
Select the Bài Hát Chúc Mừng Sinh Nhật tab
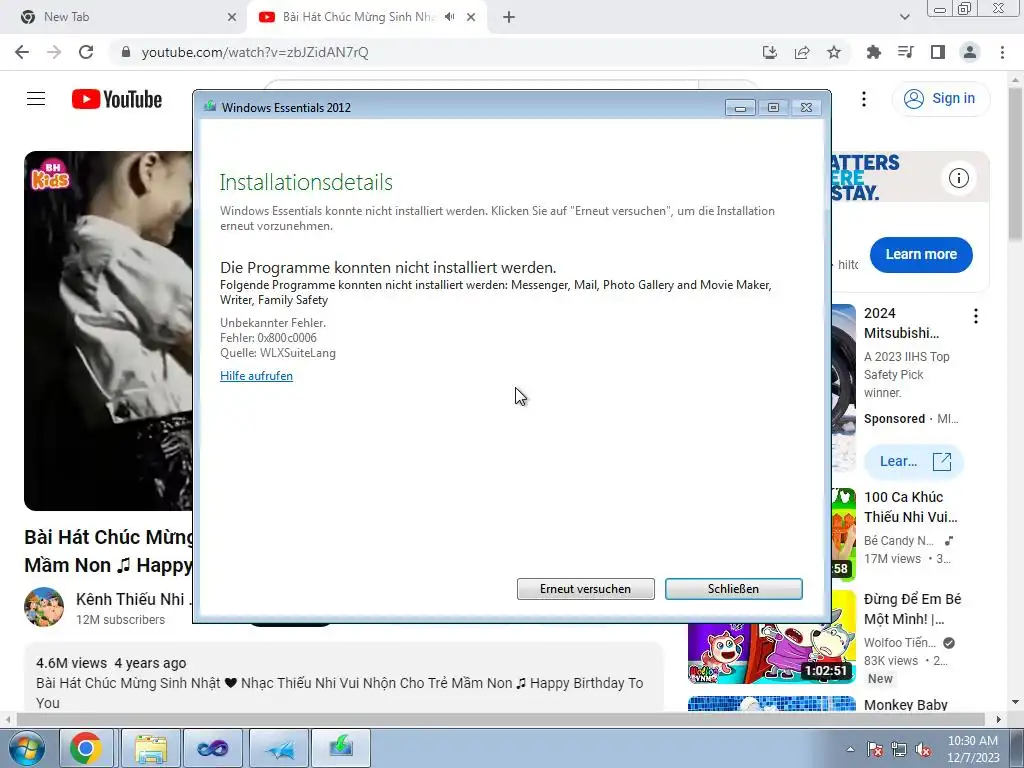point(358,17)
